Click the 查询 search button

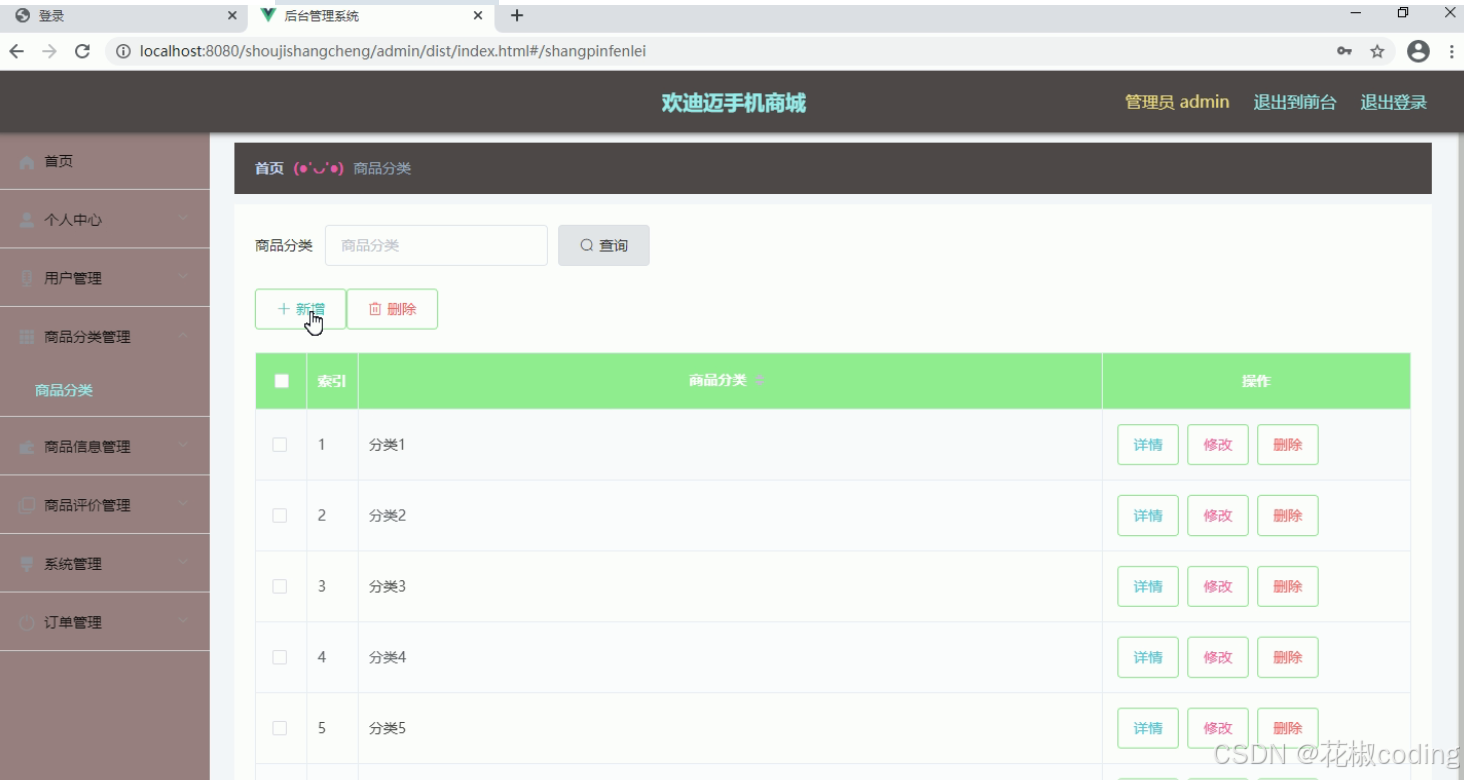604,245
